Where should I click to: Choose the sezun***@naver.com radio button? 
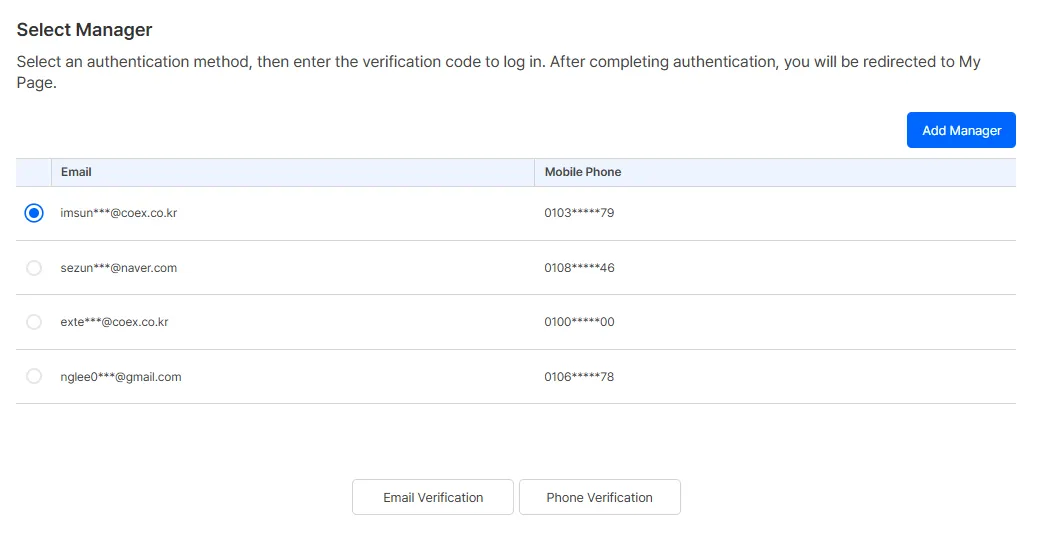pyautogui.click(x=34, y=268)
